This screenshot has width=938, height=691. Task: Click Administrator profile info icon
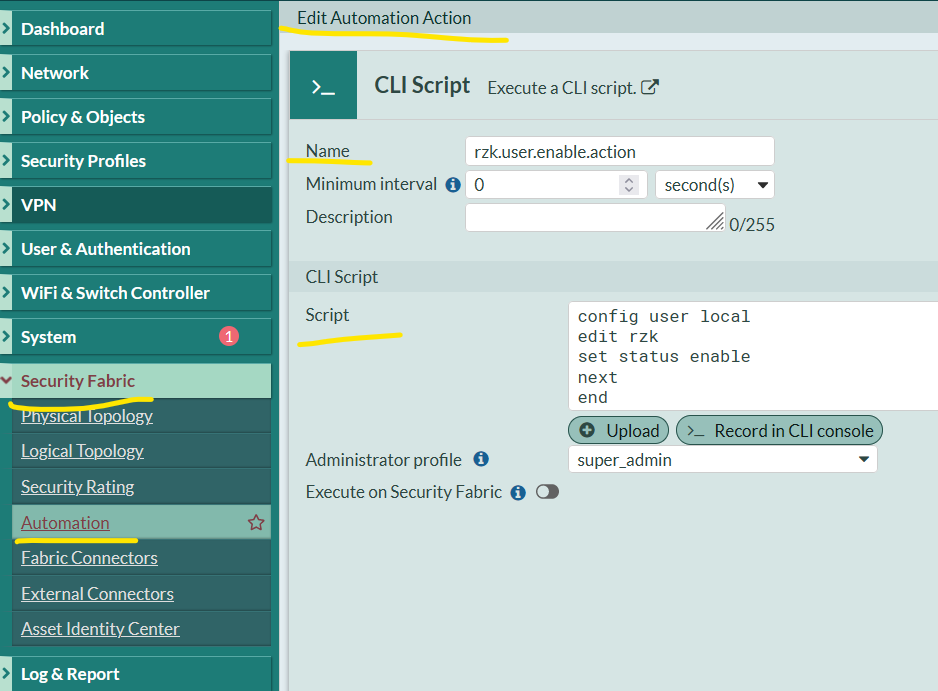pos(481,459)
